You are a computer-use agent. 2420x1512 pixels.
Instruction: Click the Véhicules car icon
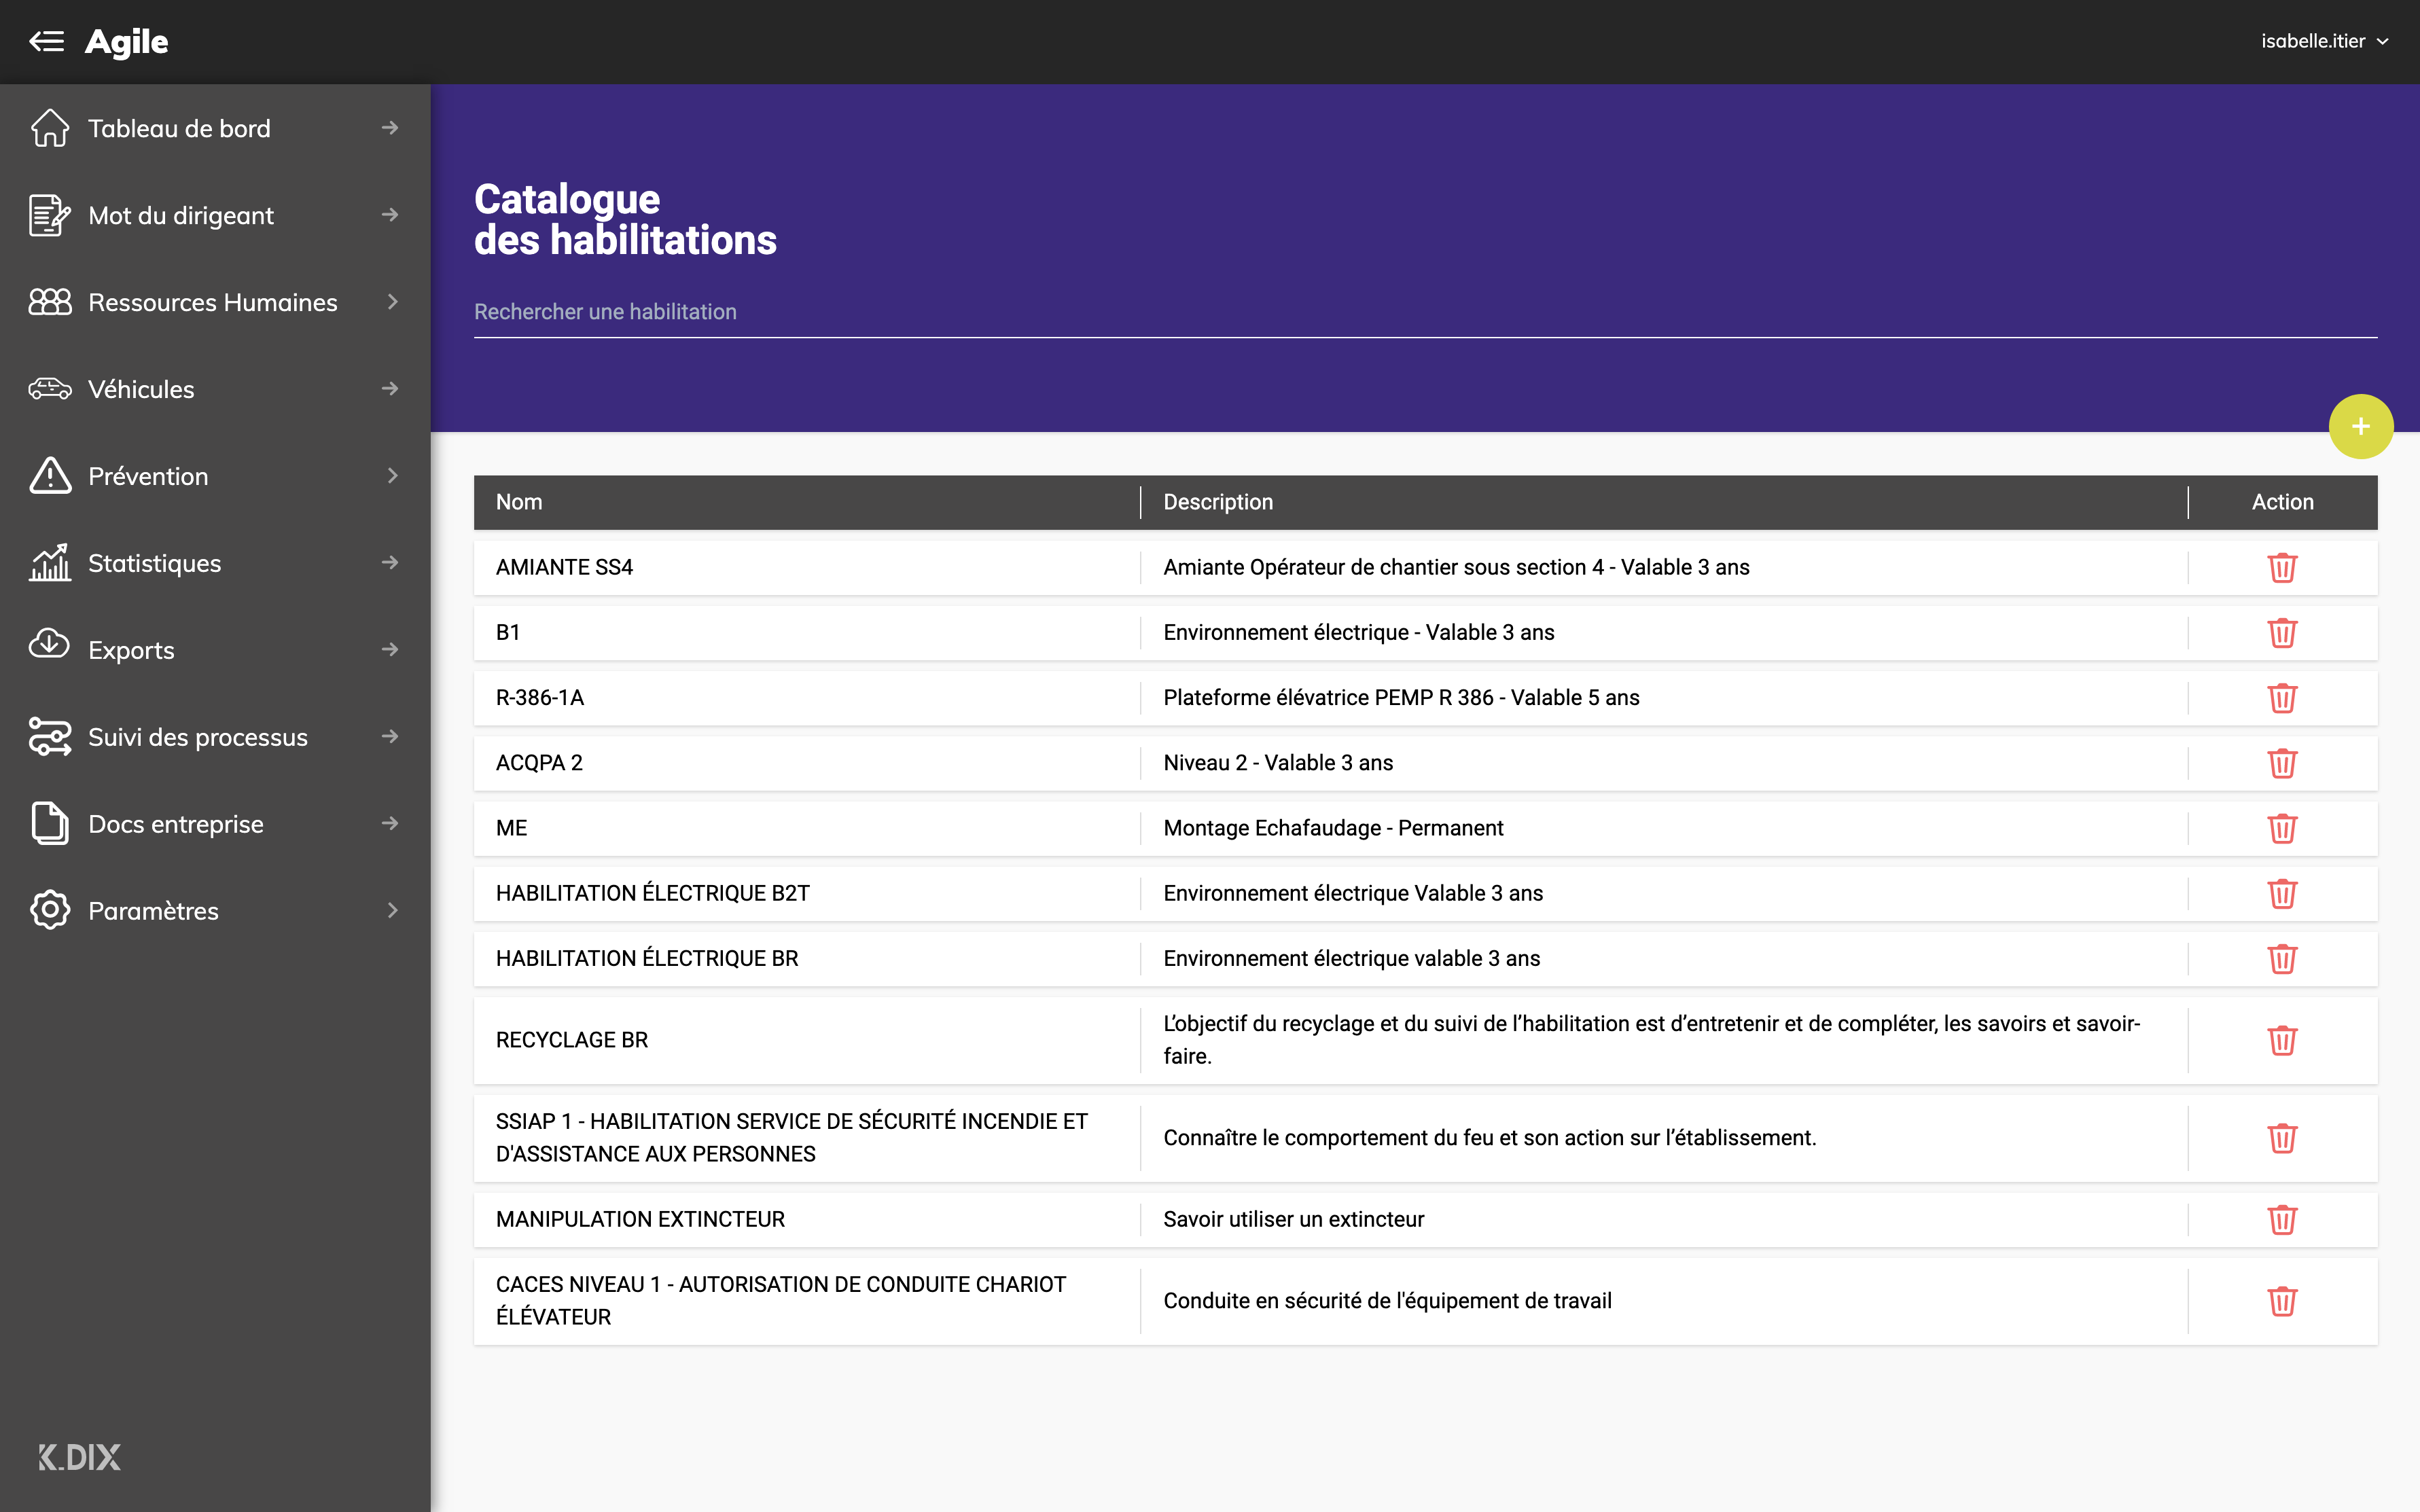click(x=50, y=389)
